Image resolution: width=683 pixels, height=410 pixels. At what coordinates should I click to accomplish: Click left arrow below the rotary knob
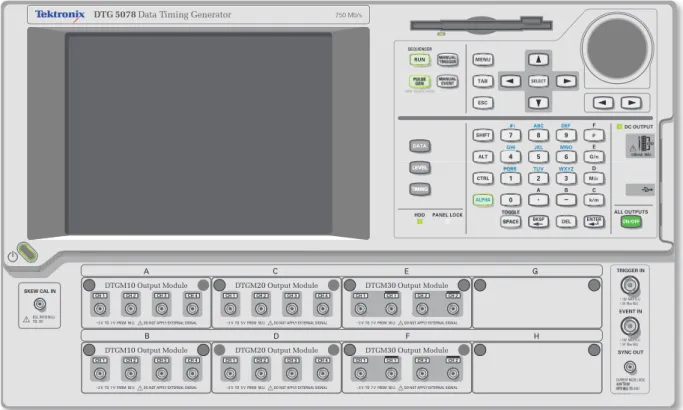(603, 103)
